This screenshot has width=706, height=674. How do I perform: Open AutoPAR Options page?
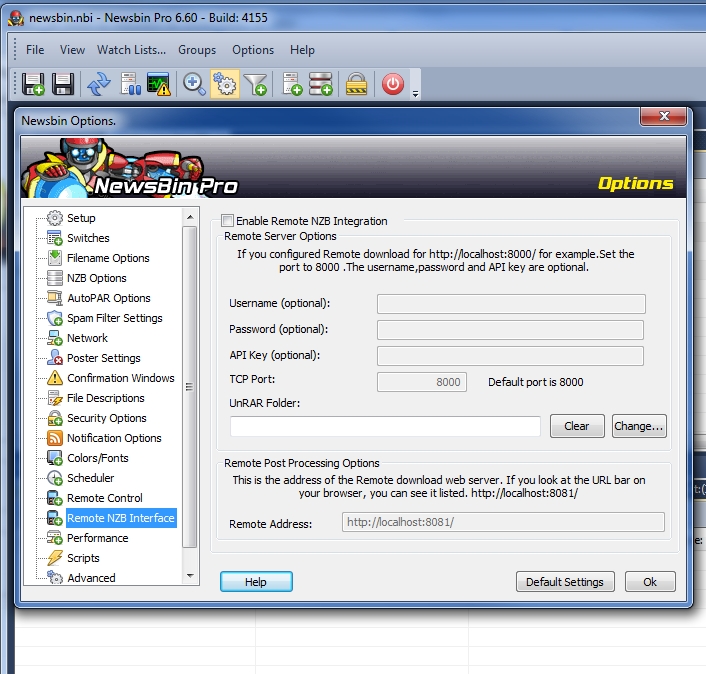pos(109,298)
